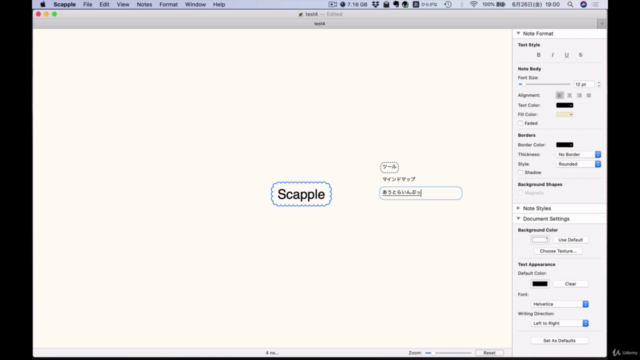Toggle Bold text style
640x360 pixels.
point(538,55)
